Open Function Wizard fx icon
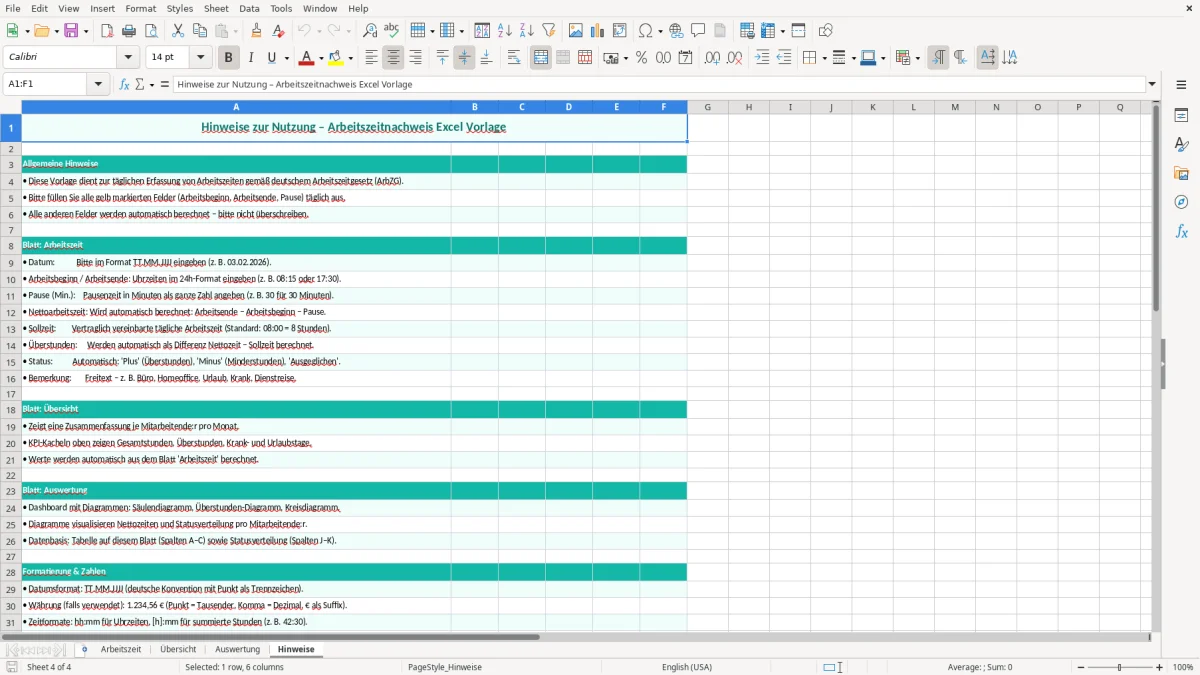 pyautogui.click(x=125, y=84)
